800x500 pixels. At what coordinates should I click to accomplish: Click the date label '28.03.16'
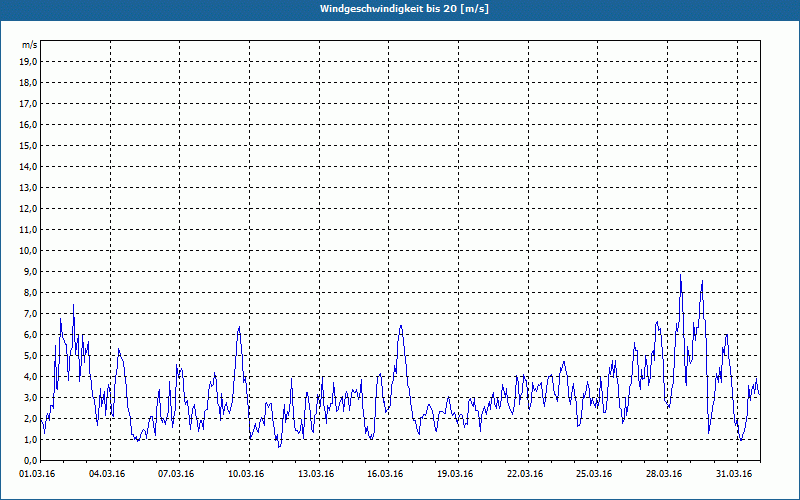click(x=665, y=474)
